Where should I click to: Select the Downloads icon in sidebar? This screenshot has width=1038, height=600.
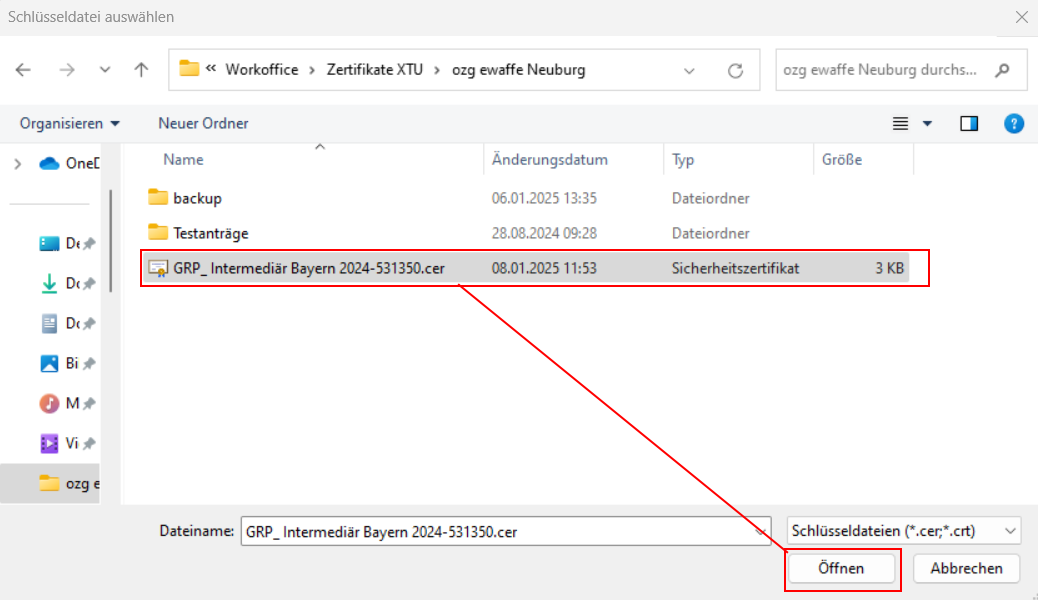[x=49, y=283]
